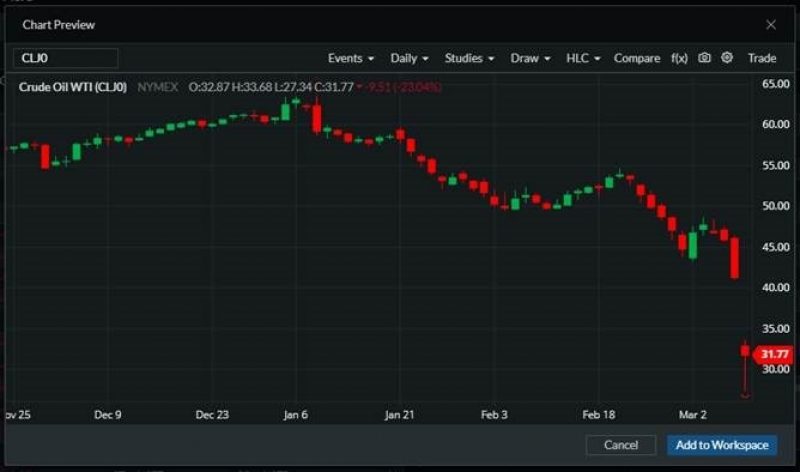This screenshot has height=472, width=800.
Task: Click the Dec 23 date axis label
Action: pos(212,415)
